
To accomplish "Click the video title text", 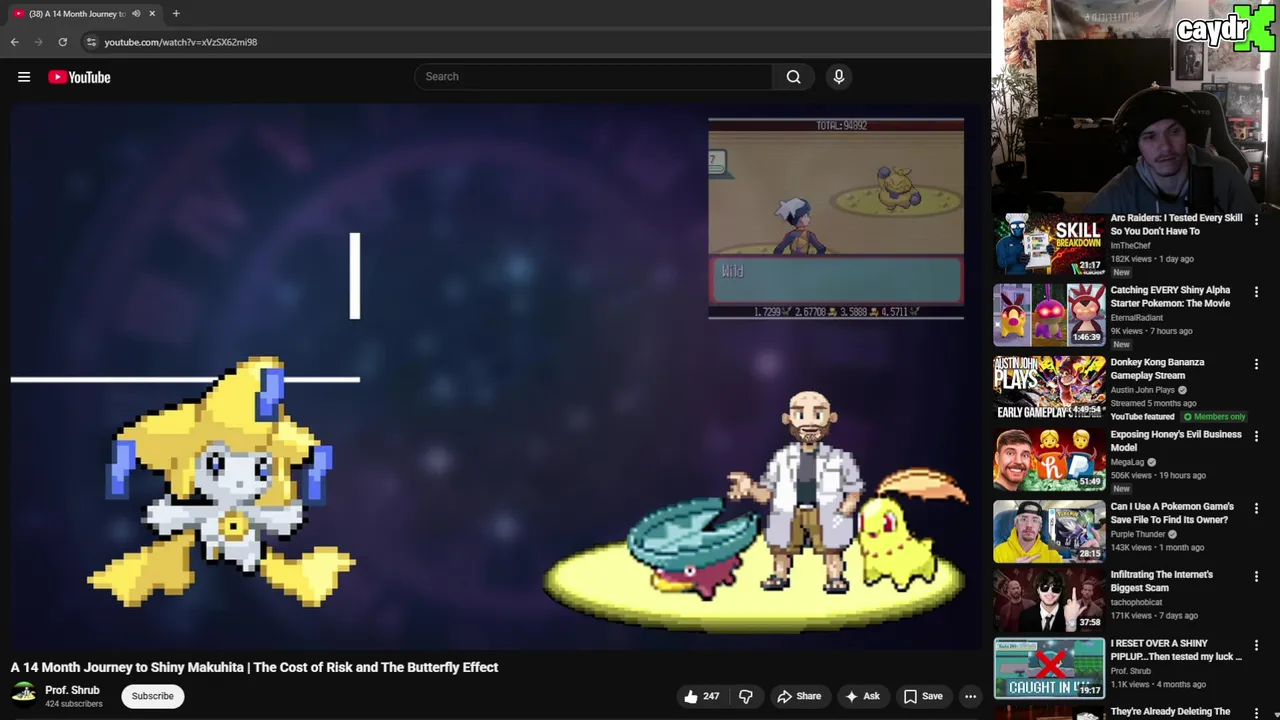I will [254, 667].
